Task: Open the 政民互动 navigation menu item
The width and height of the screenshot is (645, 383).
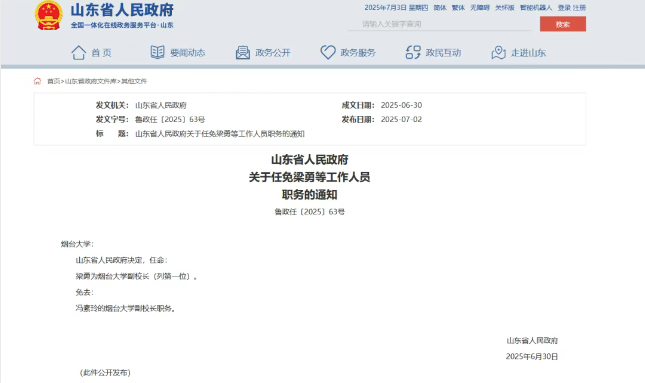Action: (x=443, y=53)
